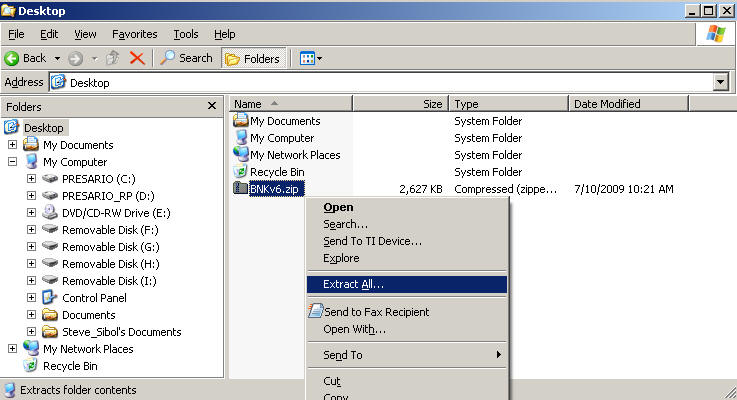This screenshot has height=400, width=737.
Task: Click the Documents folder icon in tree
Action: click(x=50, y=314)
